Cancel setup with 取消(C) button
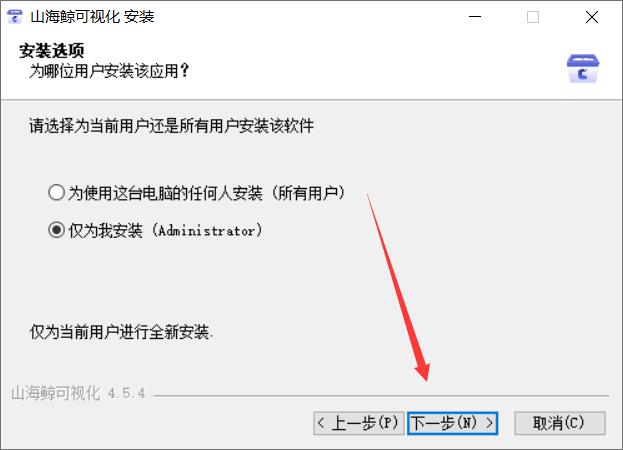This screenshot has height=450, width=623. [560, 423]
